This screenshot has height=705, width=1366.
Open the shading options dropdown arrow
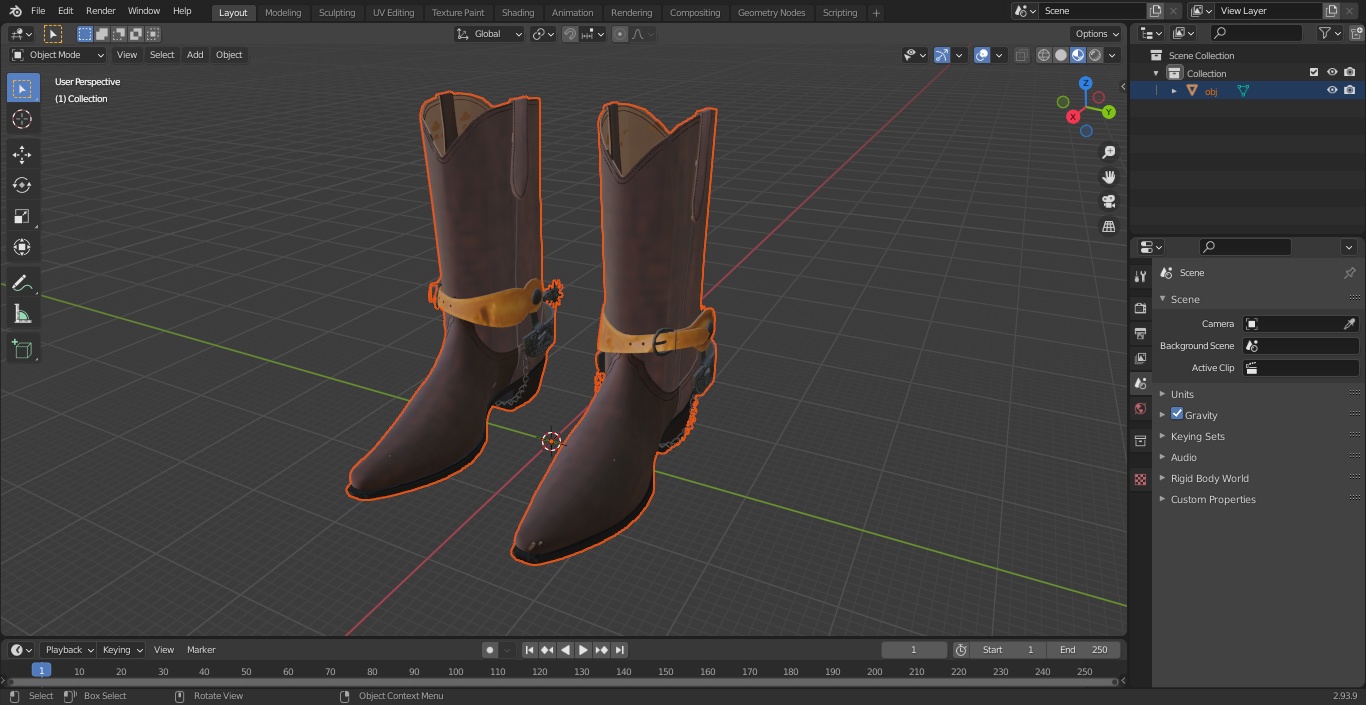coord(1112,55)
